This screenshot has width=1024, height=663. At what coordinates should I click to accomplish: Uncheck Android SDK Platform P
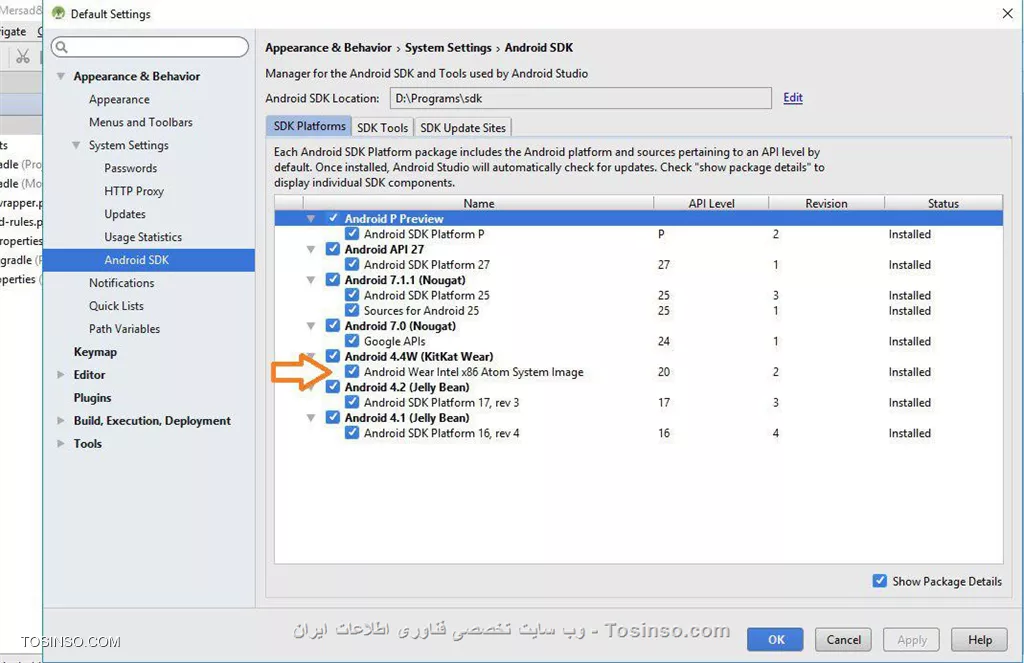click(x=352, y=234)
